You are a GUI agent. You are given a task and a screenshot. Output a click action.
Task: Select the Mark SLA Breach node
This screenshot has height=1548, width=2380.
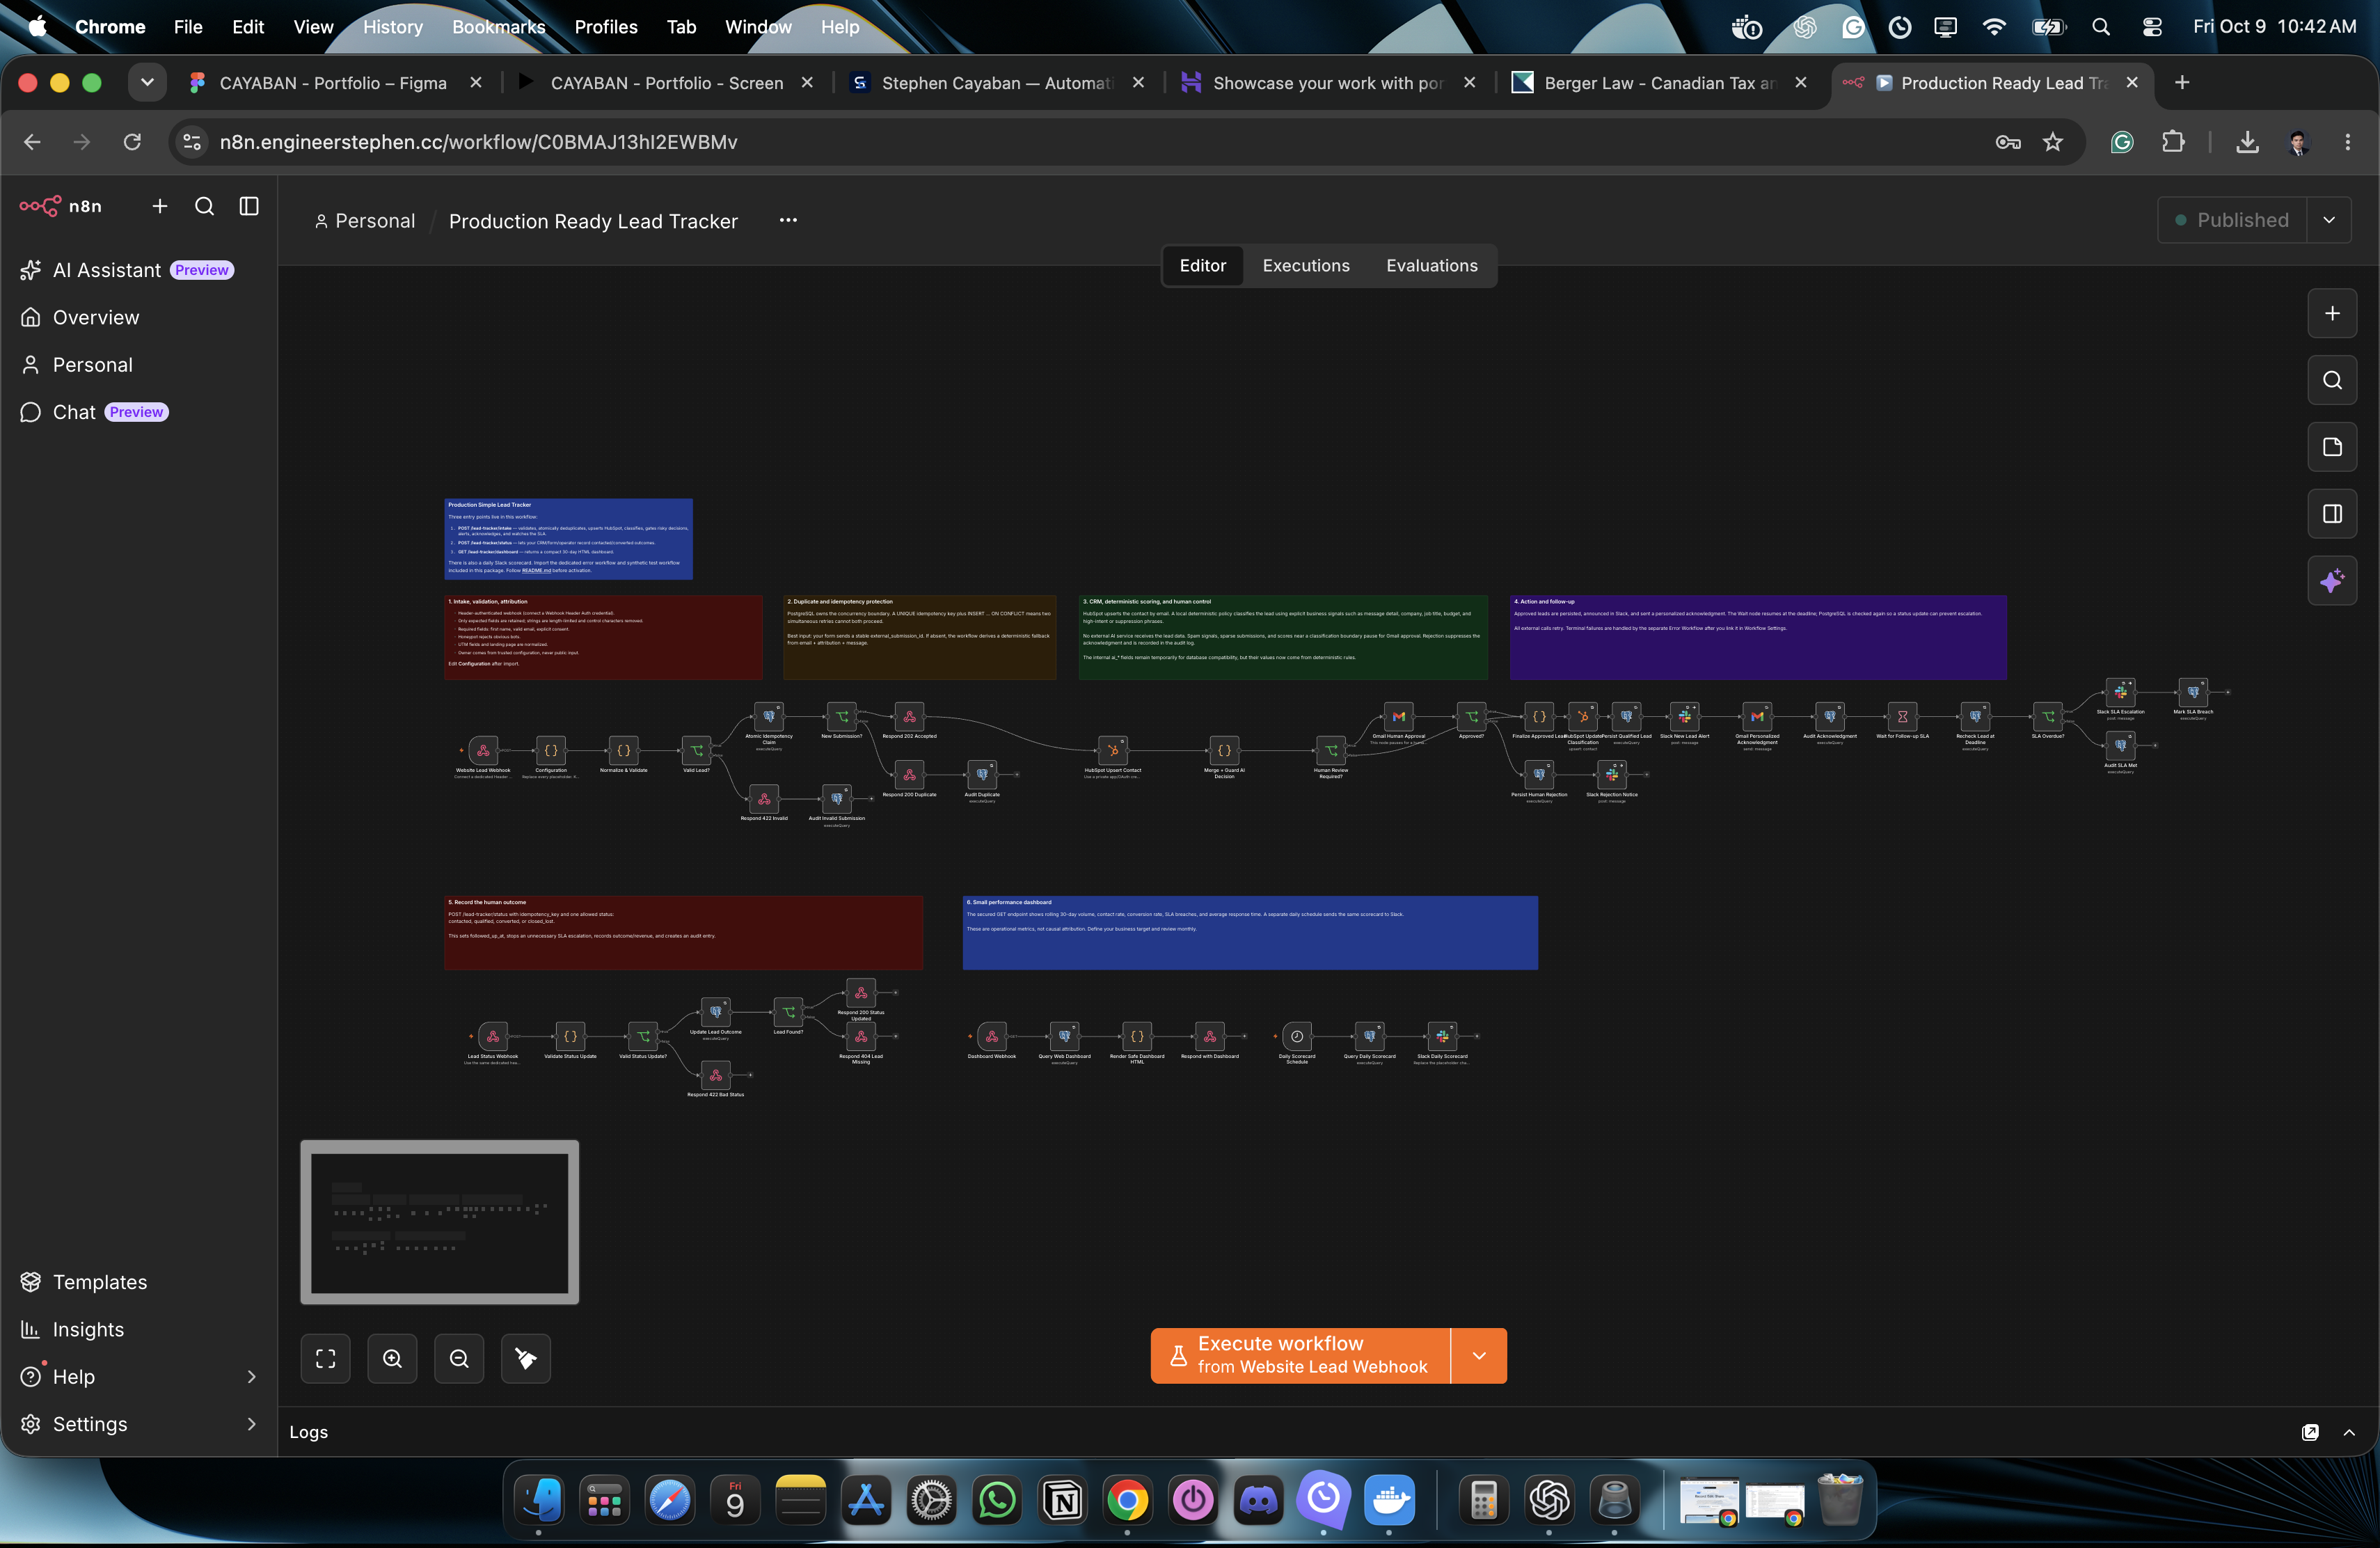pos(2193,692)
